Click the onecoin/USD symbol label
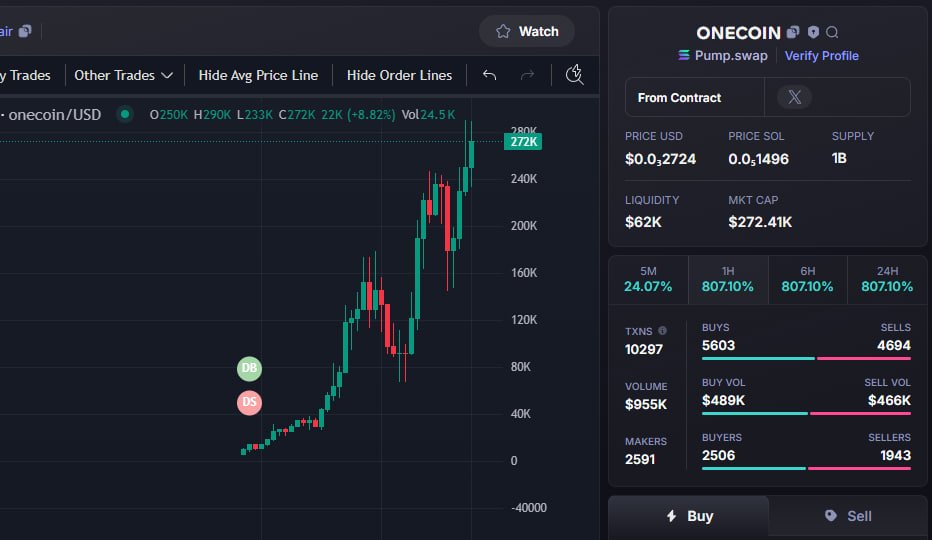932x540 pixels. pyautogui.click(x=55, y=114)
